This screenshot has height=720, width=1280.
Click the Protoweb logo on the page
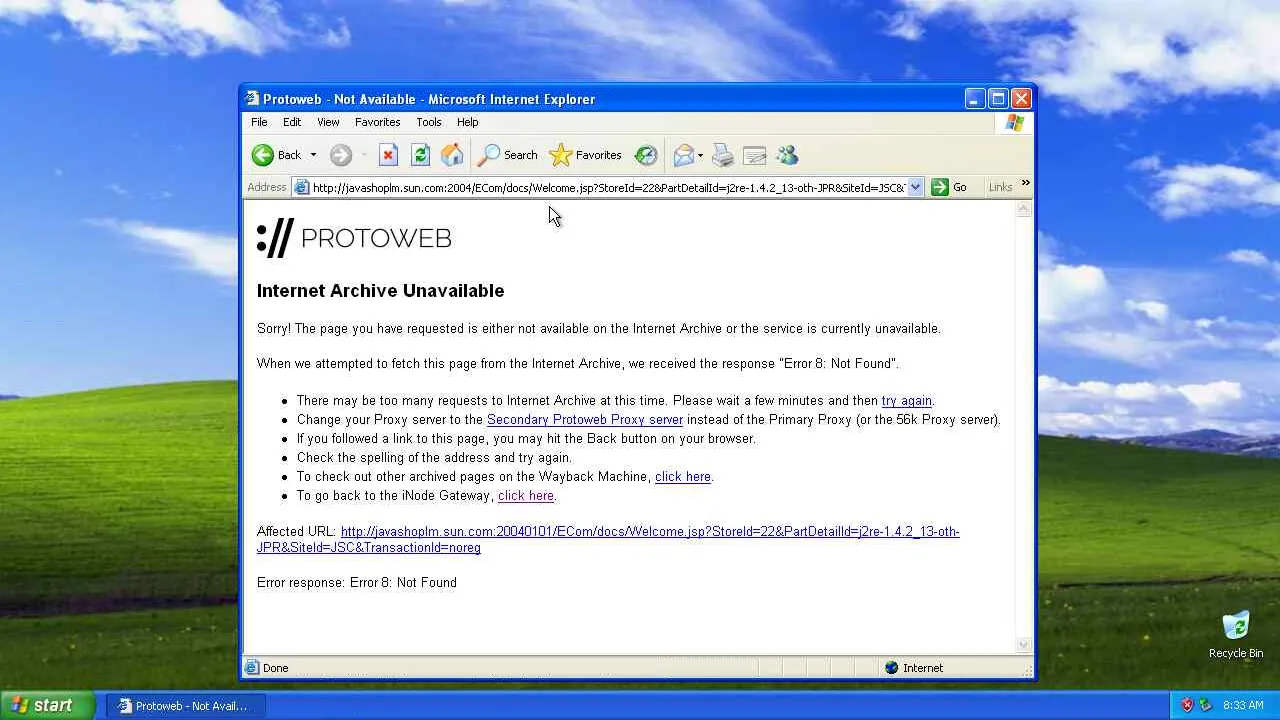(x=354, y=238)
